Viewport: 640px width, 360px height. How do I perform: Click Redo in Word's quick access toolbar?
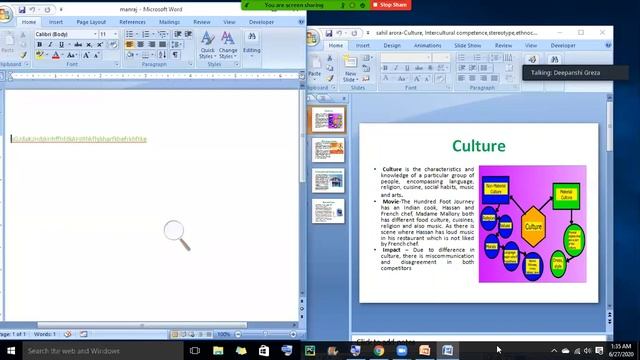(x=47, y=9)
